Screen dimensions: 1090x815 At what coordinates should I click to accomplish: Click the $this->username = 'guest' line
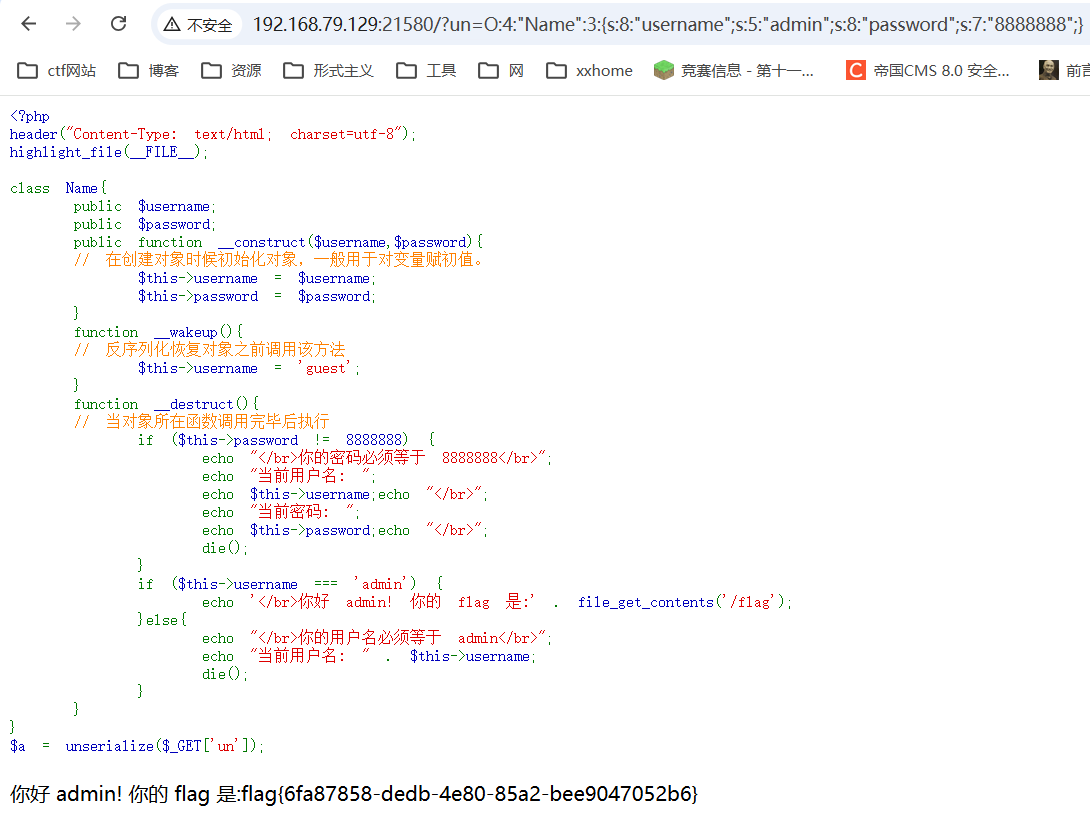coord(249,369)
